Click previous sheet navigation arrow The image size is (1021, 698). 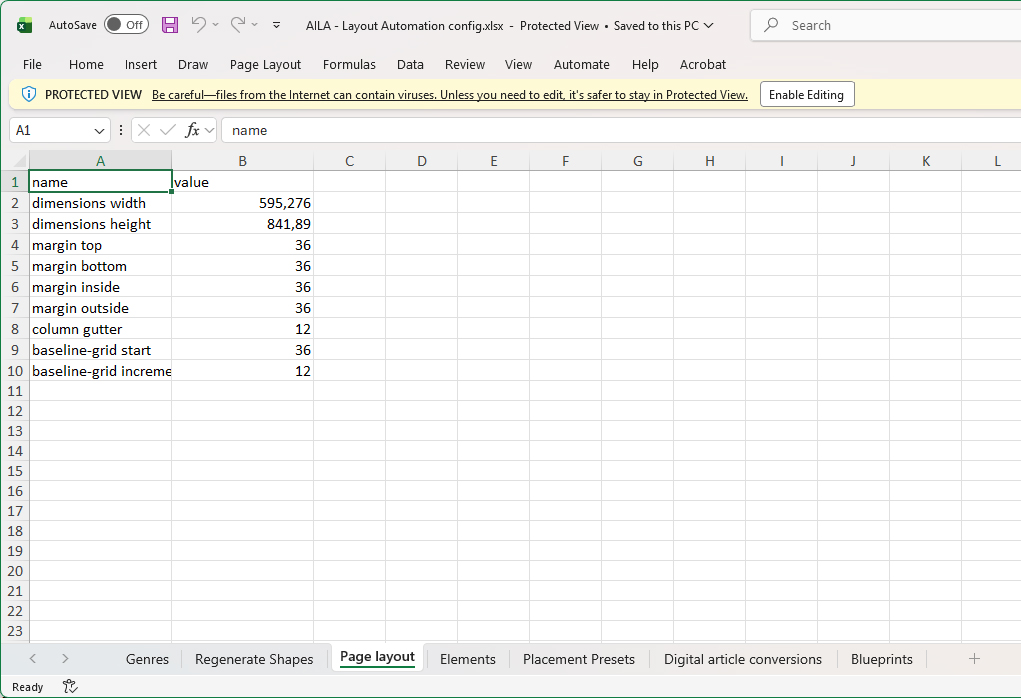point(33,659)
